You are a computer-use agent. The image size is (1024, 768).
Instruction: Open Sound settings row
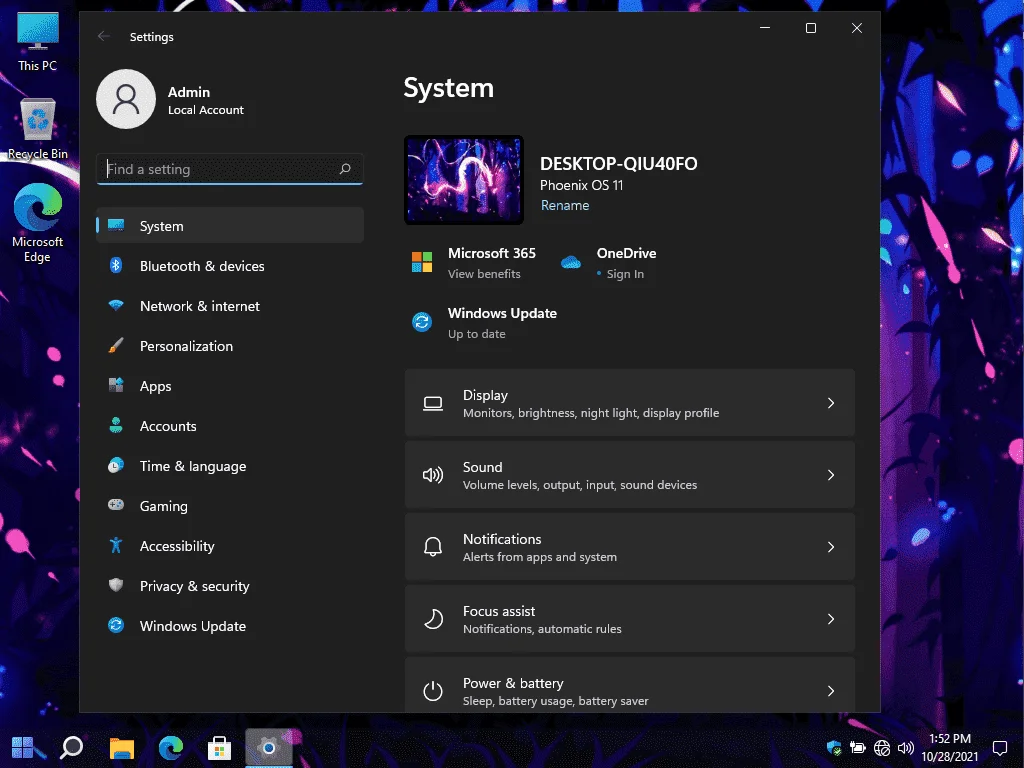click(630, 475)
